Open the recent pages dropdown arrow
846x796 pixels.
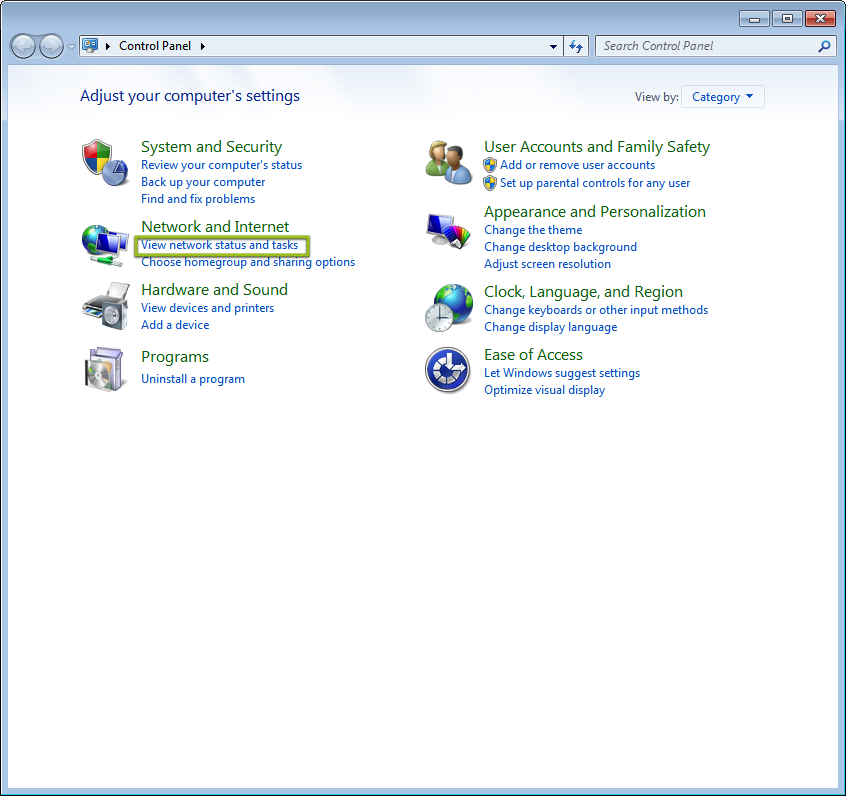pyautogui.click(x=71, y=47)
